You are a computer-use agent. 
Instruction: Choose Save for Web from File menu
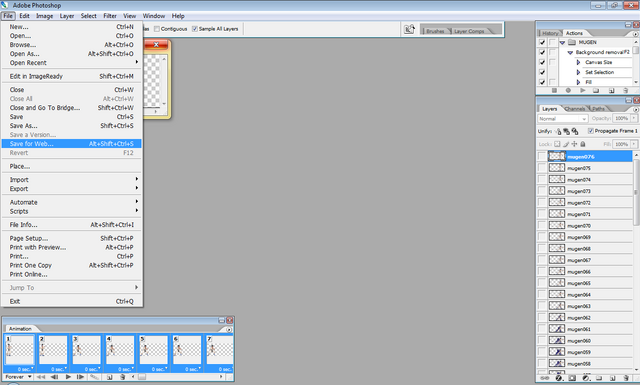(72, 144)
